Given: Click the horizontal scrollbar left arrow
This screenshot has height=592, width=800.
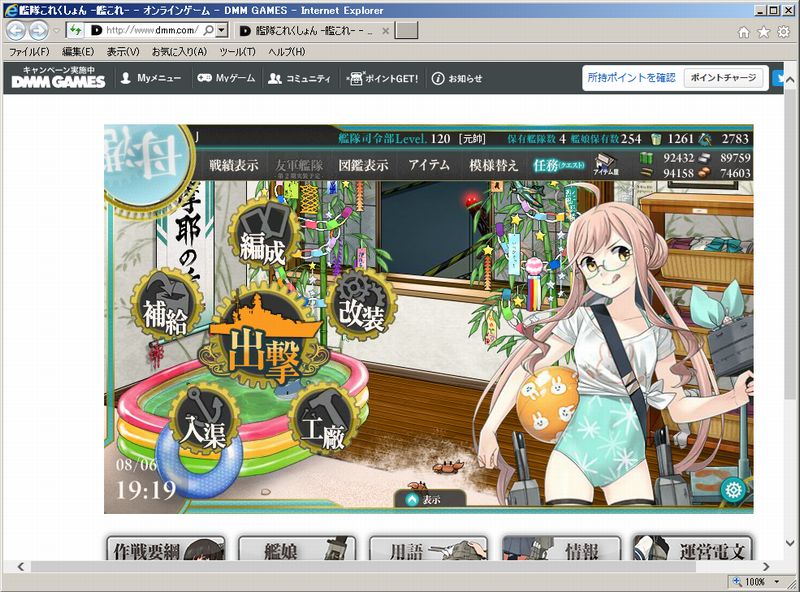Looking at the screenshot, I should click(x=20, y=566).
